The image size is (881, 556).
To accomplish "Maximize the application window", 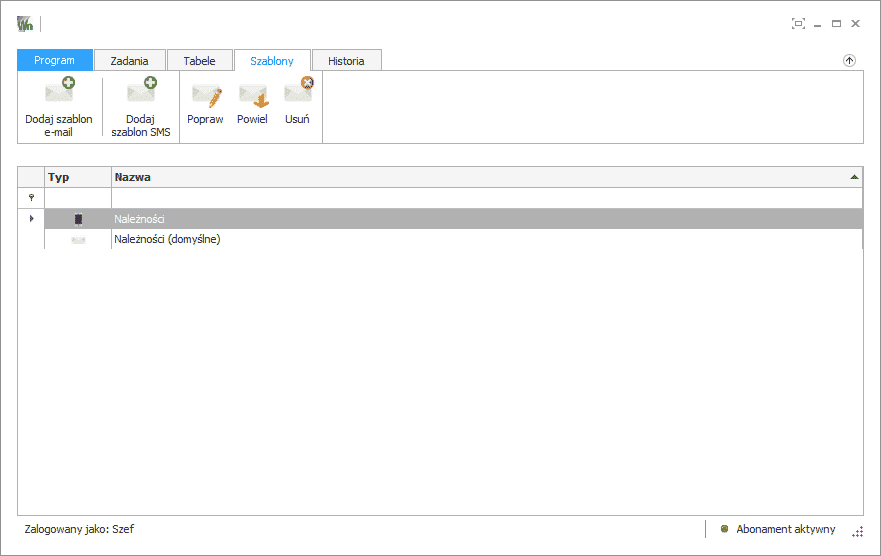I will pyautogui.click(x=836, y=24).
